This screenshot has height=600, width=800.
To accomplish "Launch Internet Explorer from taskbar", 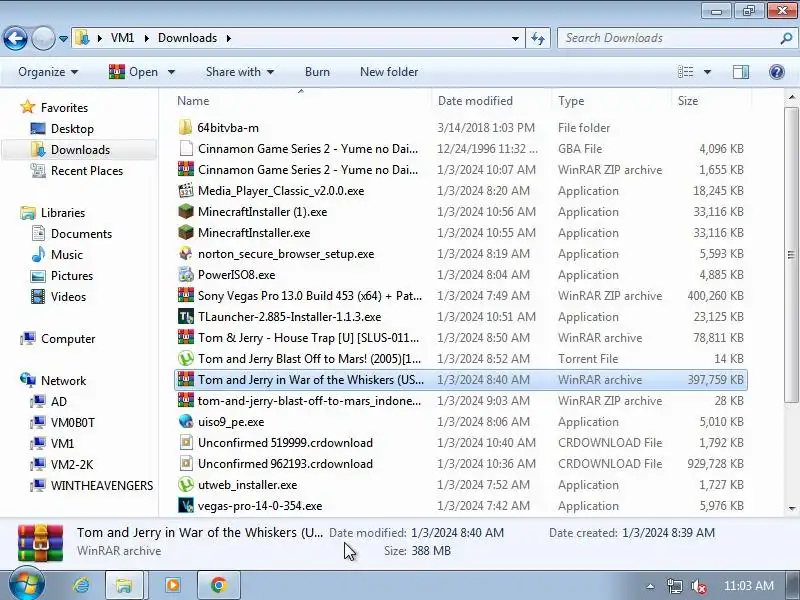I will [81, 585].
